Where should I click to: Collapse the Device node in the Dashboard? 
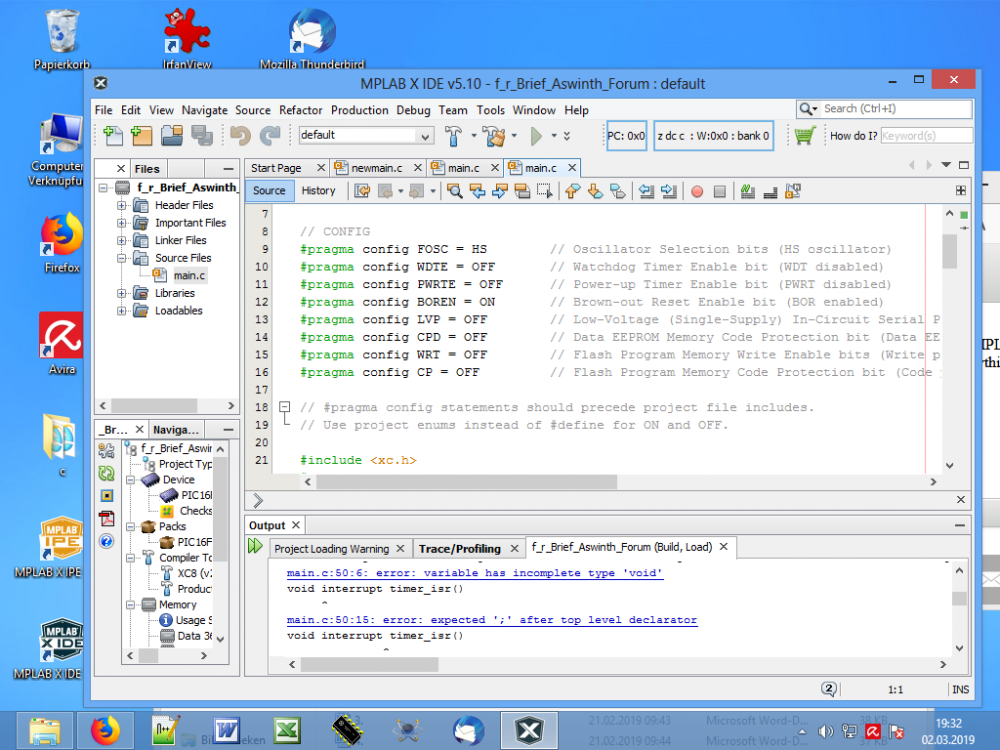pyautogui.click(x=130, y=480)
